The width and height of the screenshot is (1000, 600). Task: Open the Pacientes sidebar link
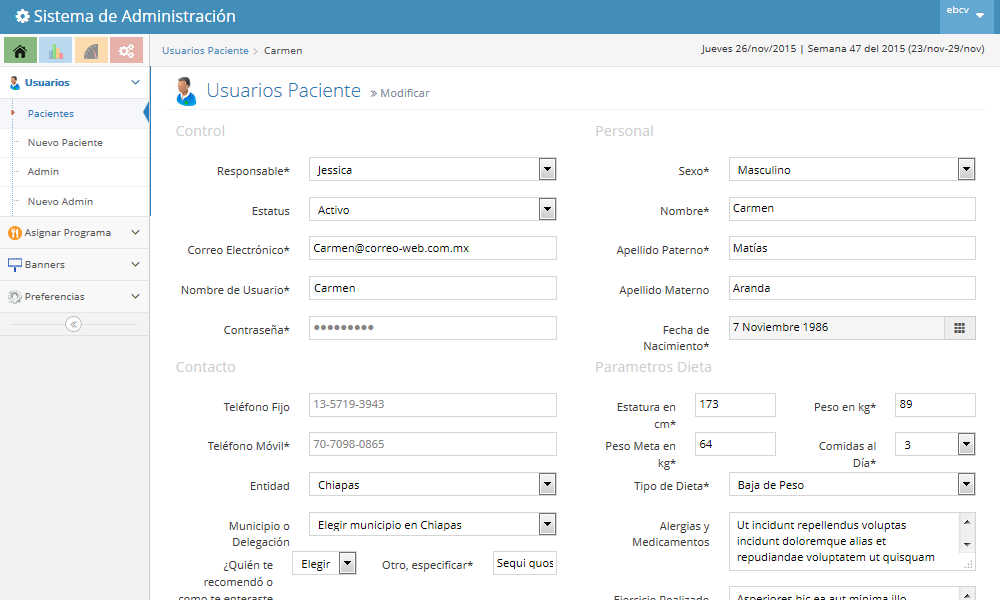coord(51,114)
